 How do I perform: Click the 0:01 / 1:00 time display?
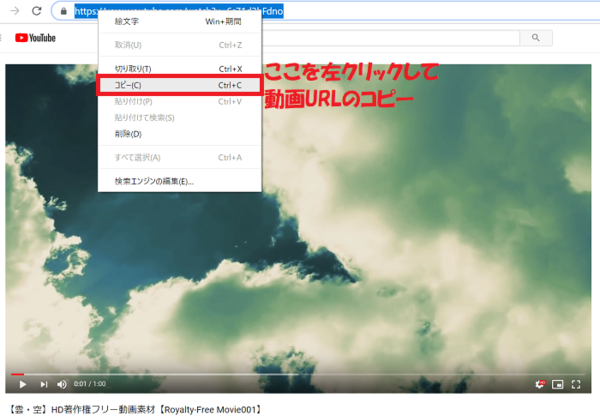[90, 384]
